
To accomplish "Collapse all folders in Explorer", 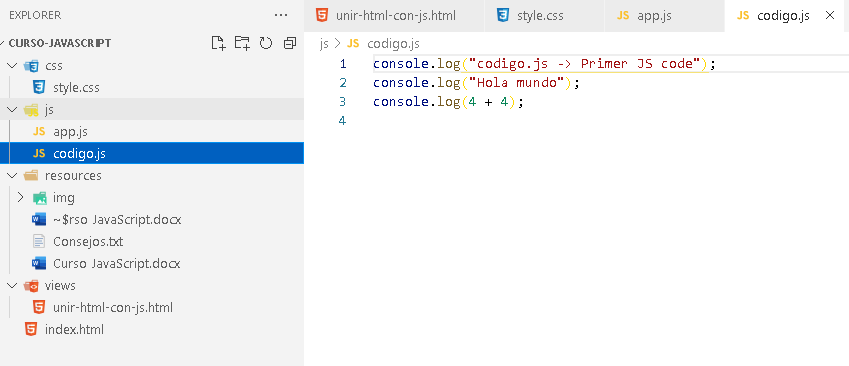I will pos(290,43).
